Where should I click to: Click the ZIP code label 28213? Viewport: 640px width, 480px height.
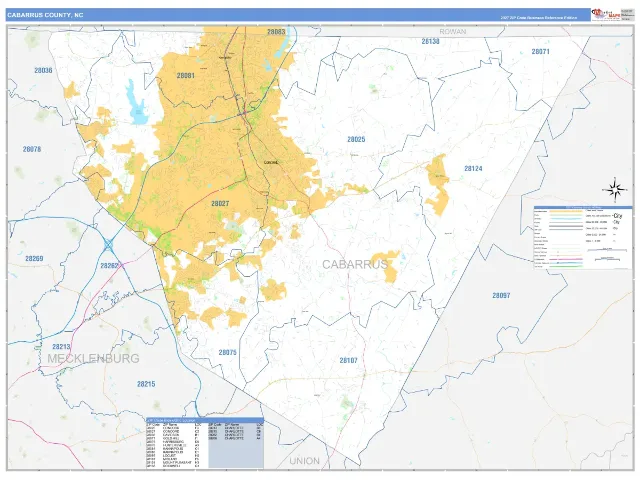pos(61,347)
